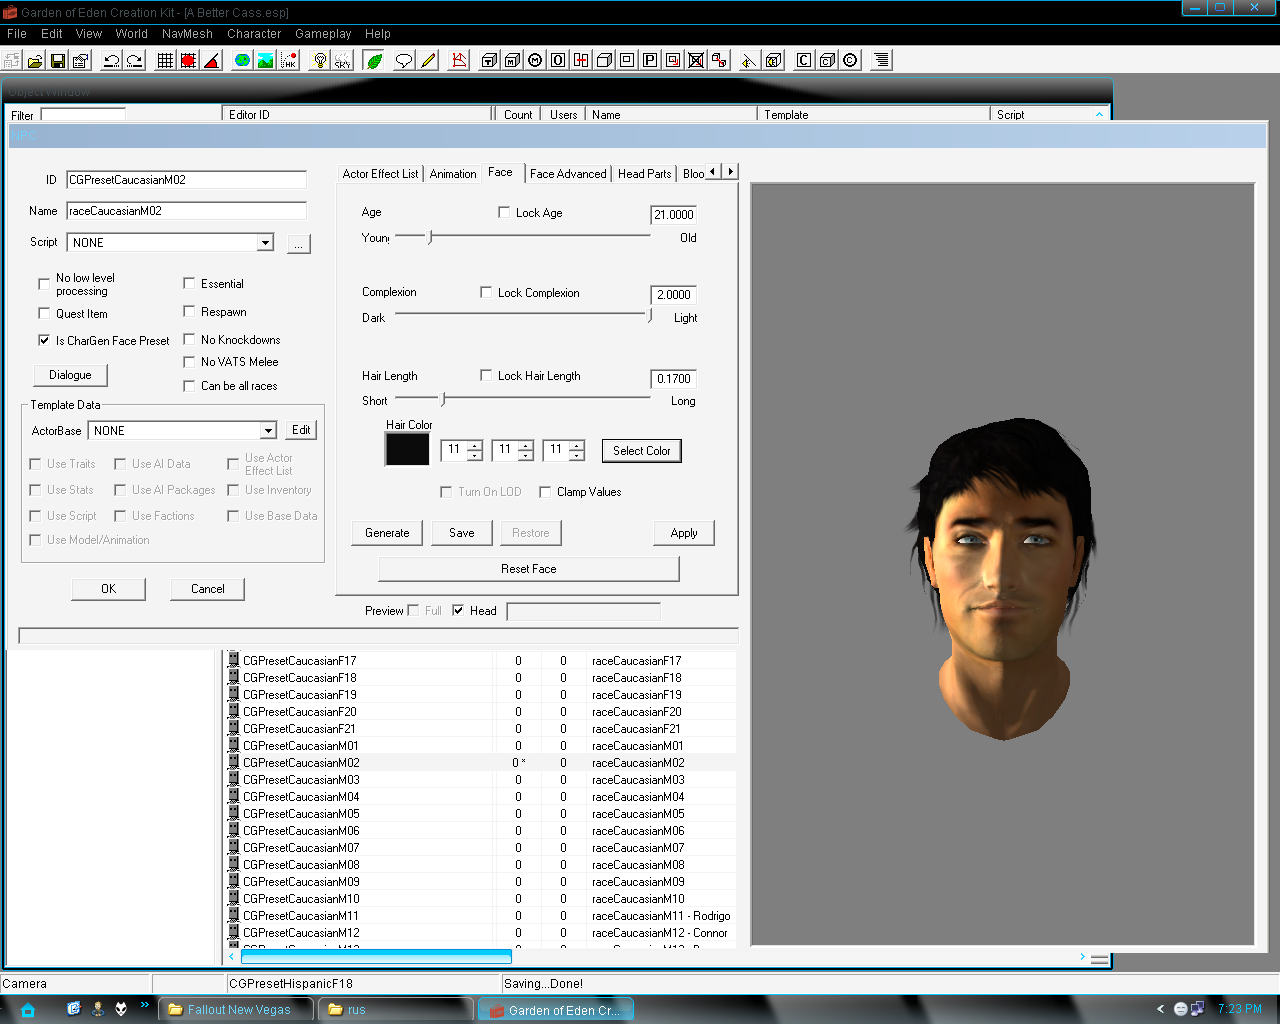Open the NavMesh menu
The width and height of the screenshot is (1280, 1024).
(x=187, y=33)
